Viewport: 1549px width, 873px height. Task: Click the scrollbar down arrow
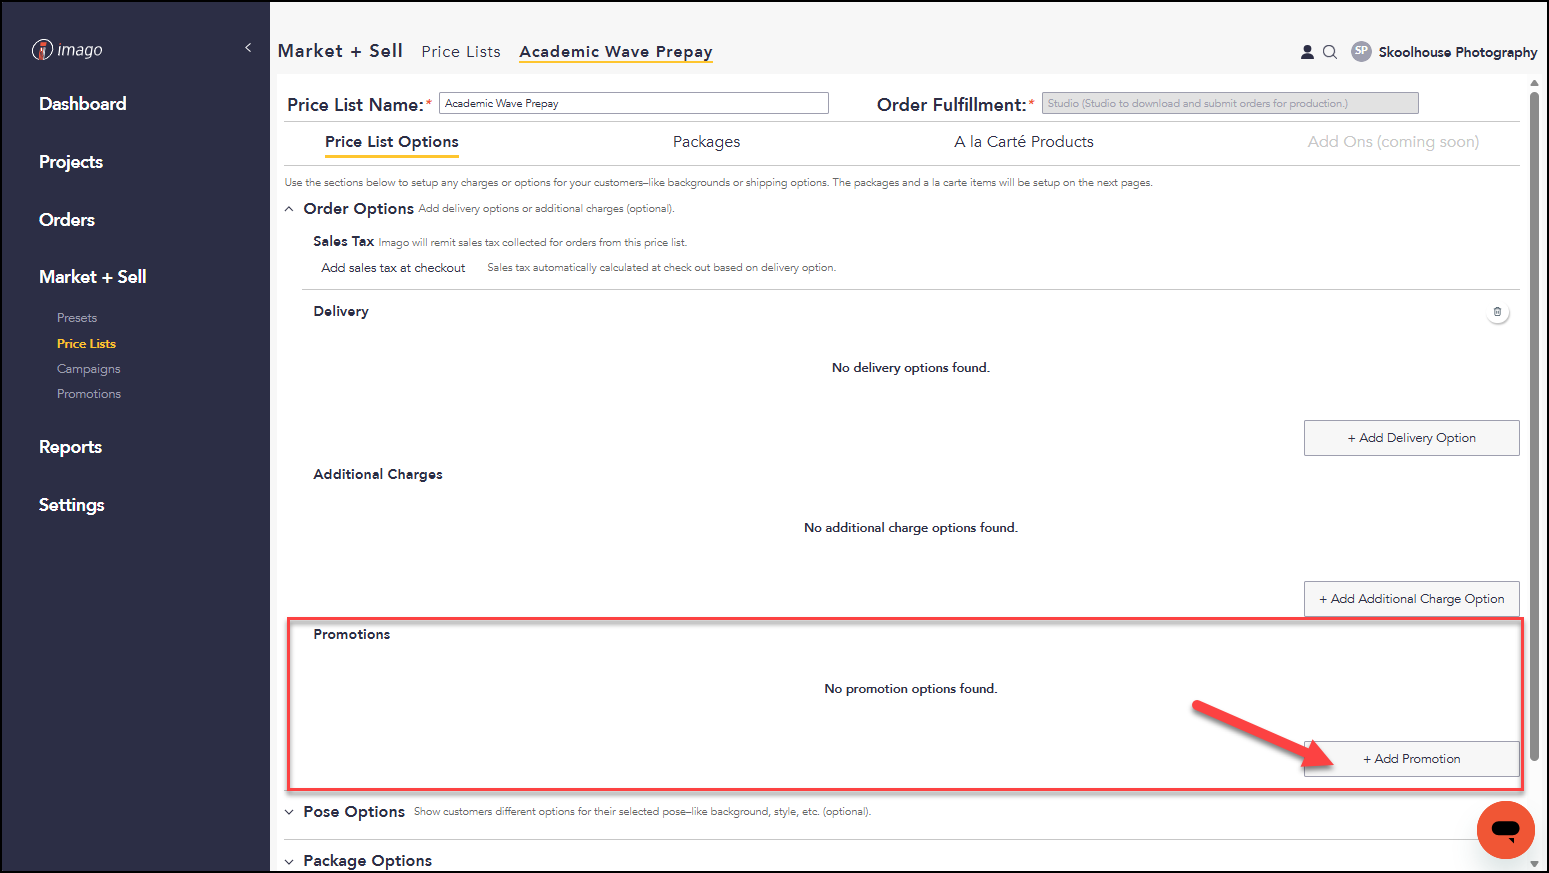[1534, 863]
